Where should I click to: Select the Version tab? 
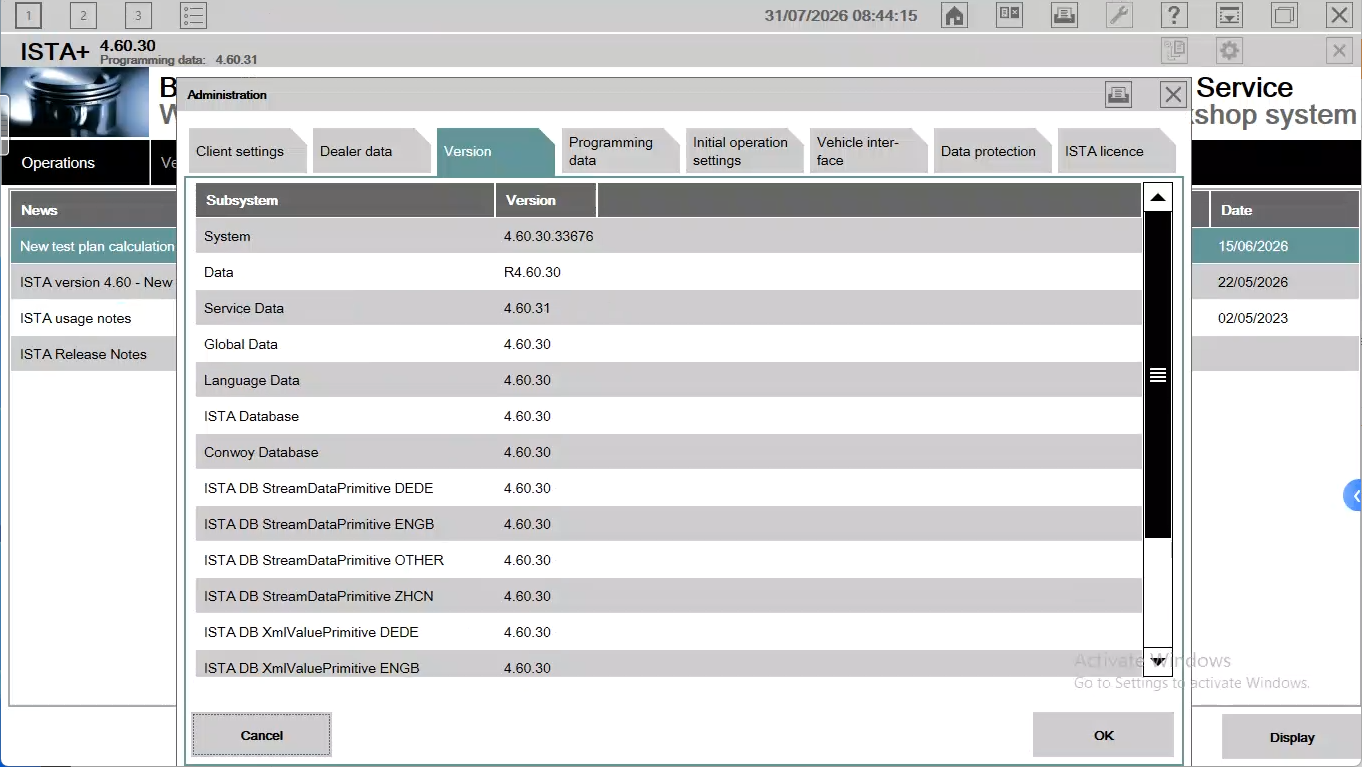tap(494, 151)
